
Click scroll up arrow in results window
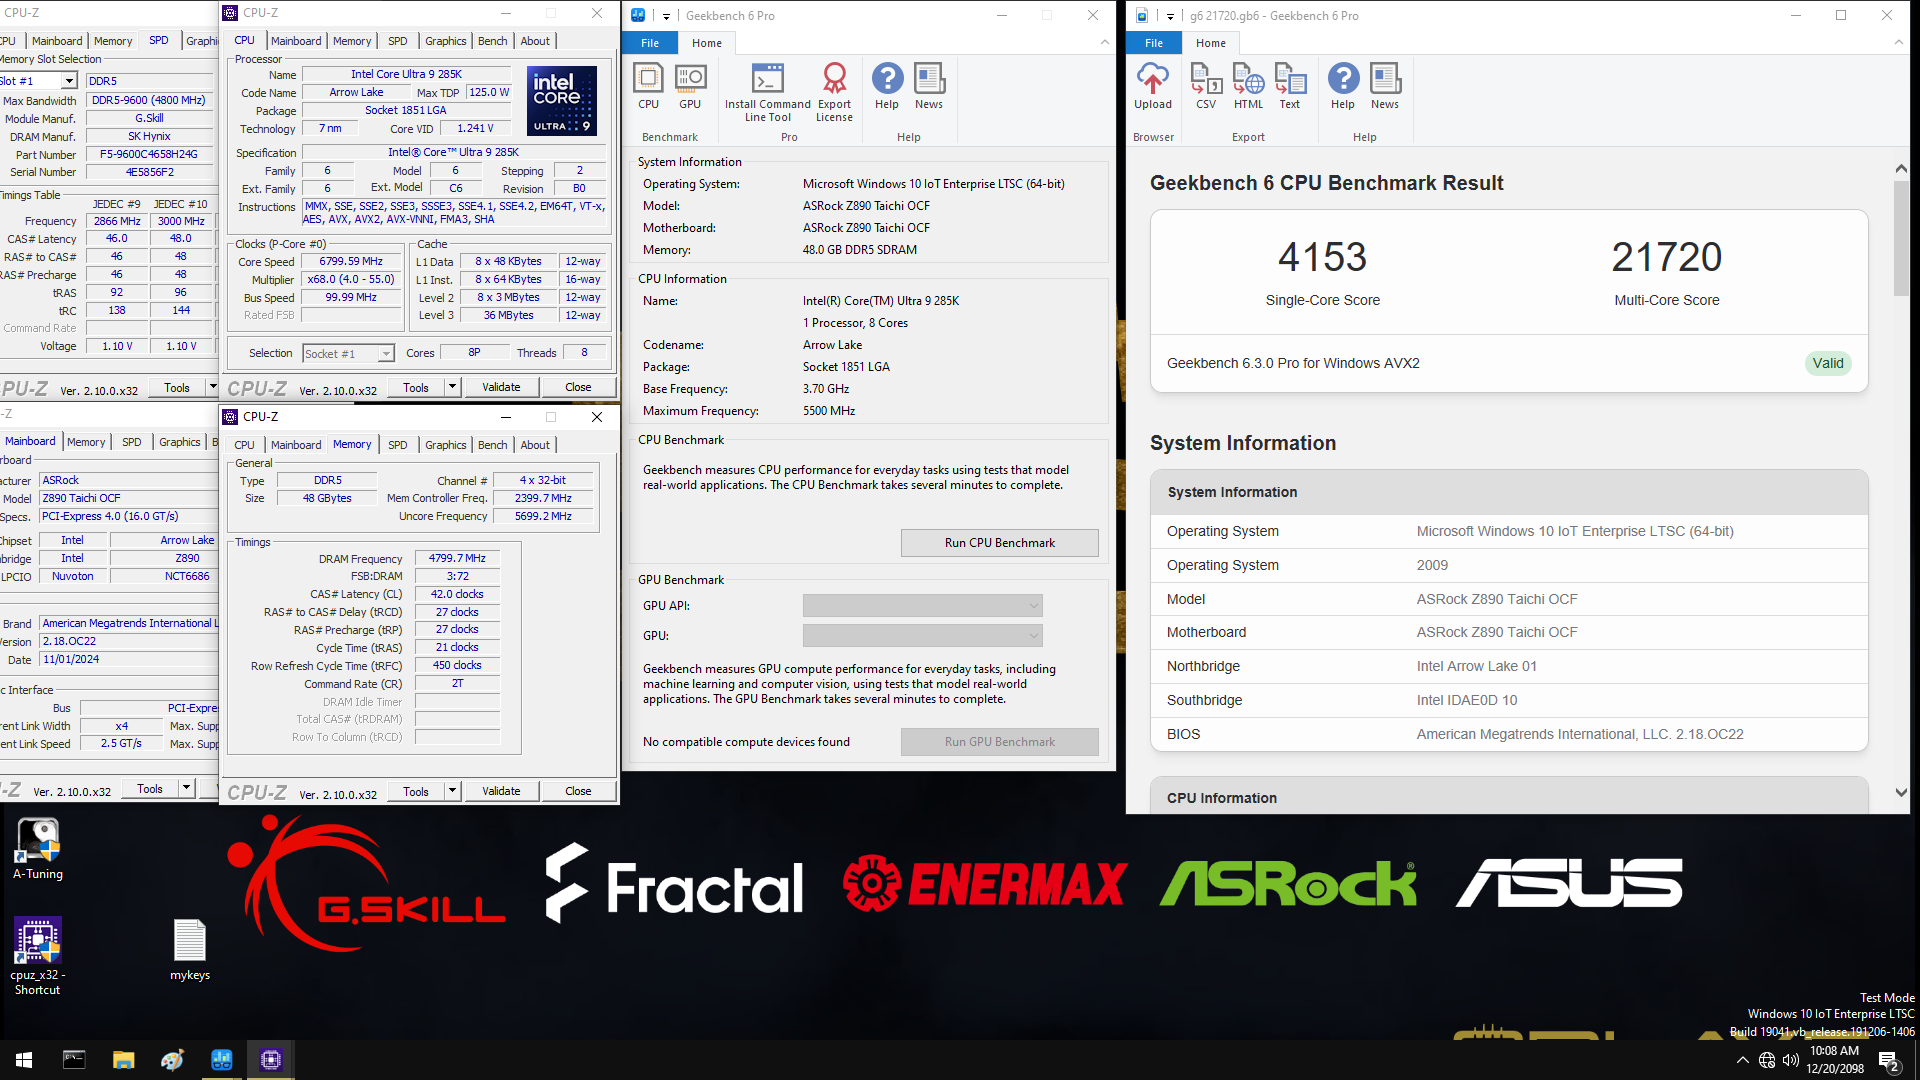(1900, 169)
